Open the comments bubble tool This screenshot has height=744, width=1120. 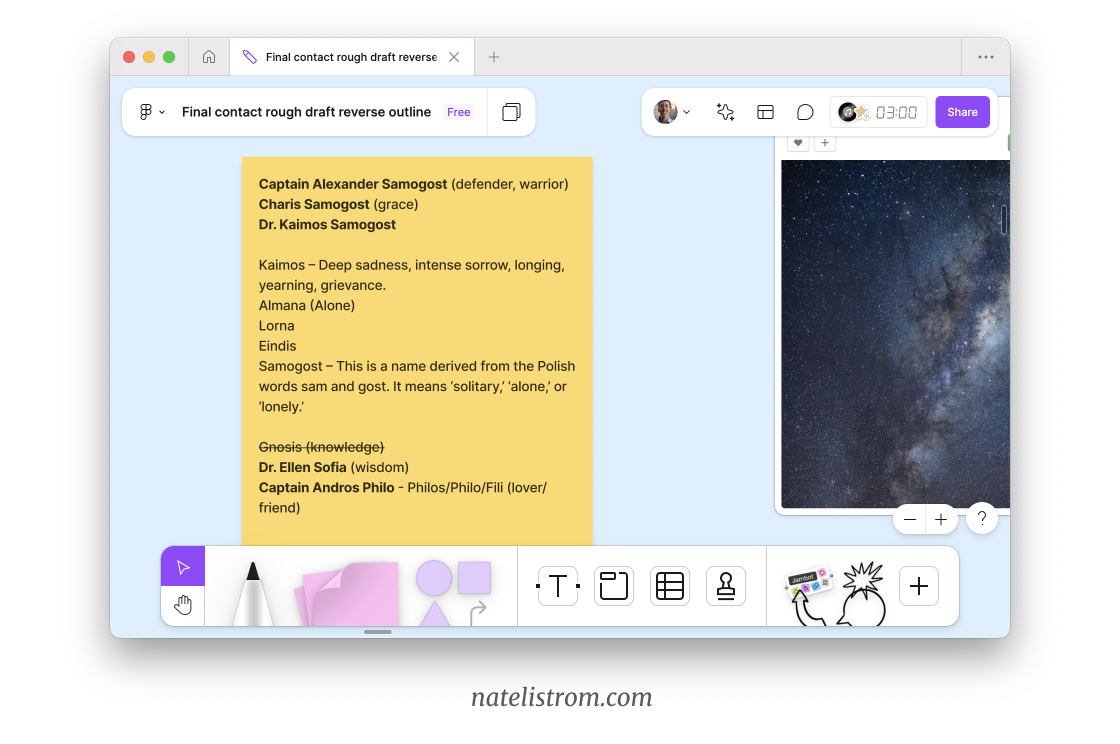tap(805, 112)
